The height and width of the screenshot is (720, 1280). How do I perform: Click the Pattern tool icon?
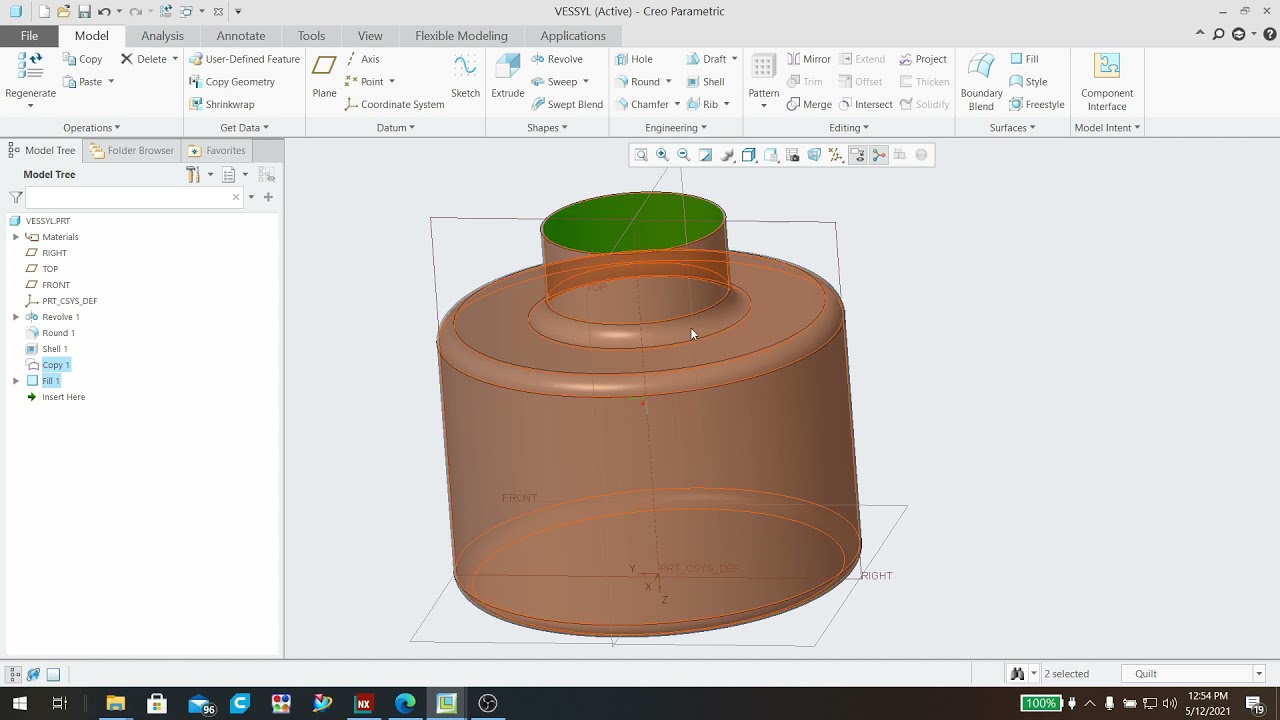coord(763,67)
